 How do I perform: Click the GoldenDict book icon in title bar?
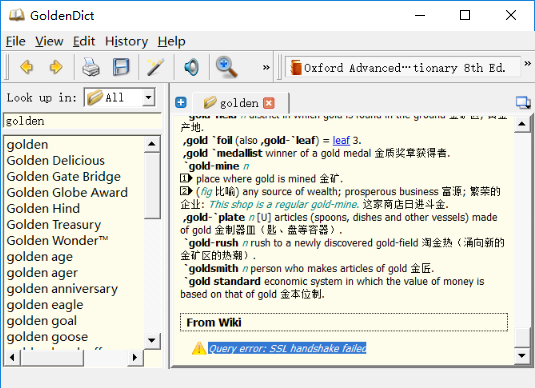coord(16,15)
